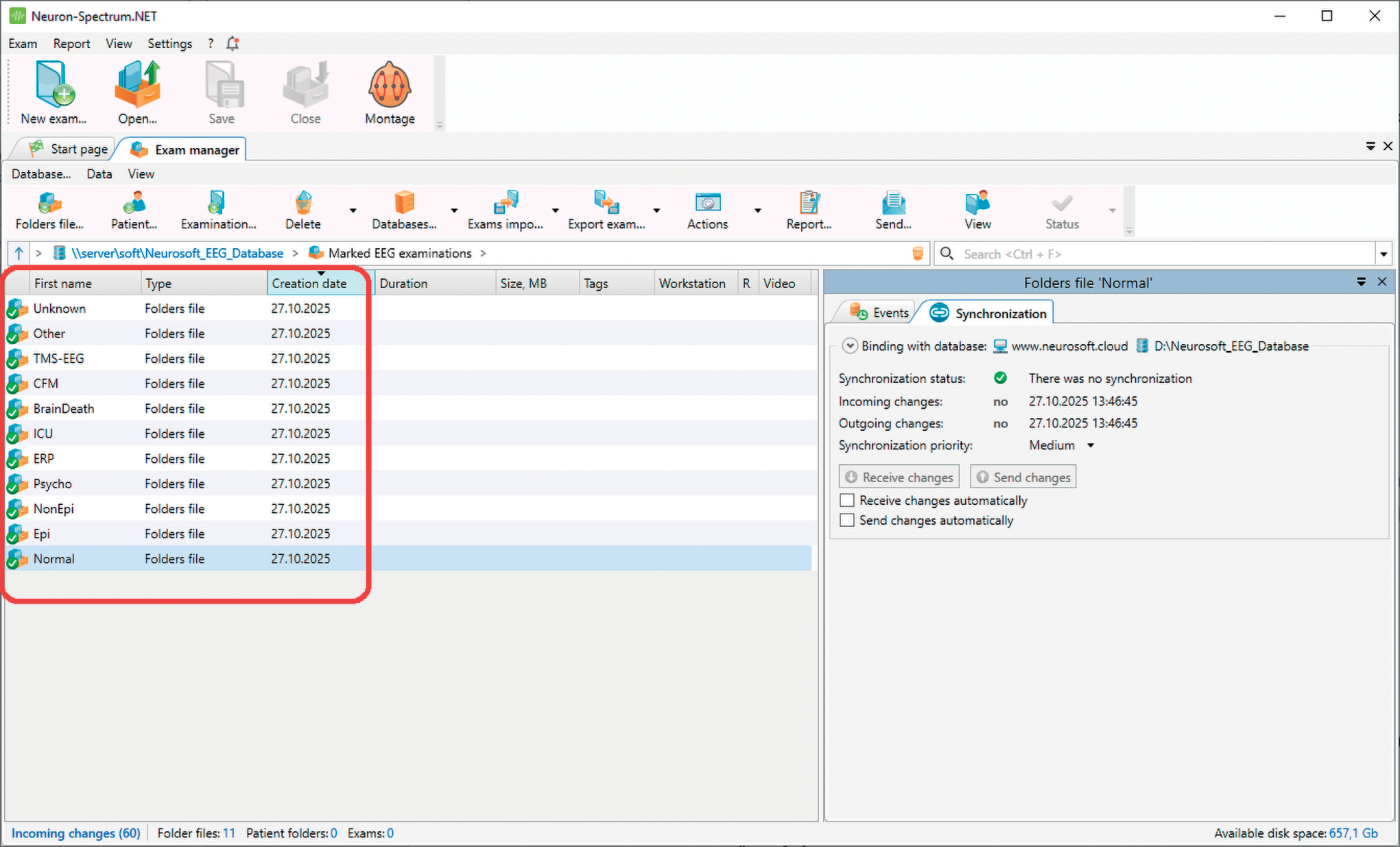Click the database icon at search box edge
Viewport: 1400px width, 847px height.
point(918,254)
